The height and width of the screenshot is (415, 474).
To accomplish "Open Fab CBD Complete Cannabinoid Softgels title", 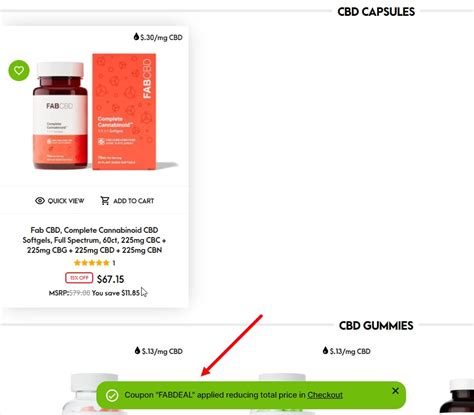I will [94, 240].
